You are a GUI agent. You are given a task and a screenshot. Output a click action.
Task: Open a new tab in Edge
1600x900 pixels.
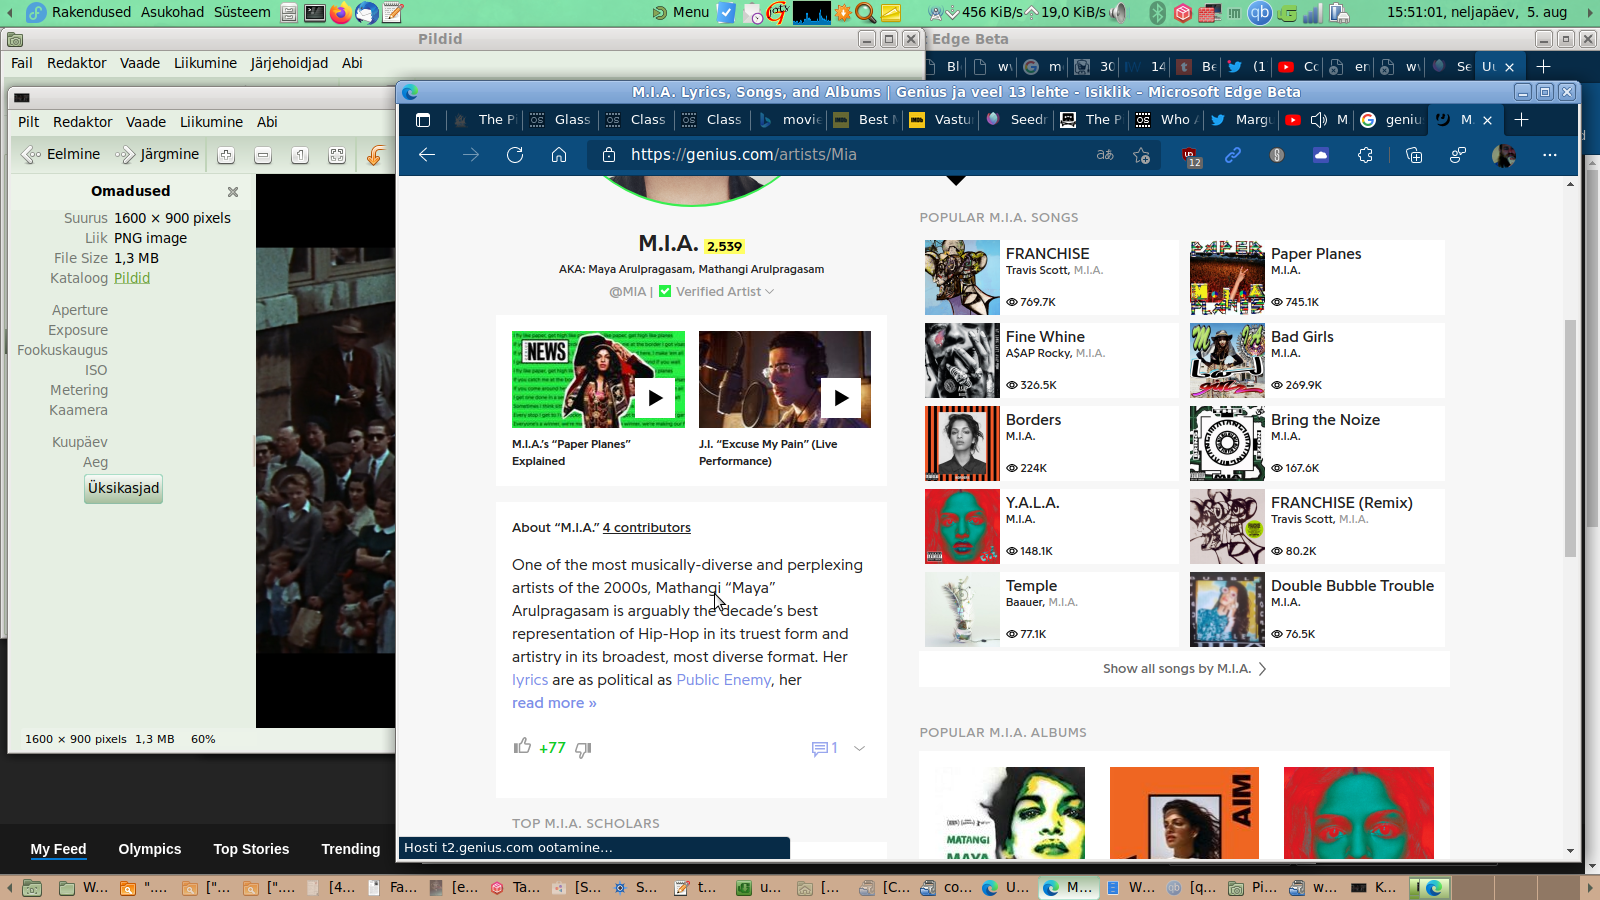[x=1522, y=120]
